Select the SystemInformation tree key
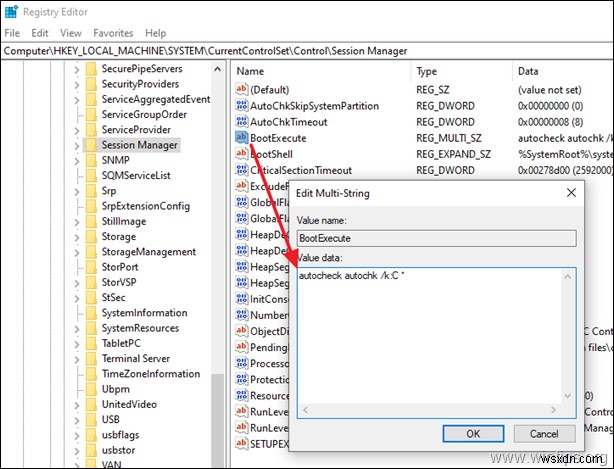The image size is (614, 469). coord(144,313)
